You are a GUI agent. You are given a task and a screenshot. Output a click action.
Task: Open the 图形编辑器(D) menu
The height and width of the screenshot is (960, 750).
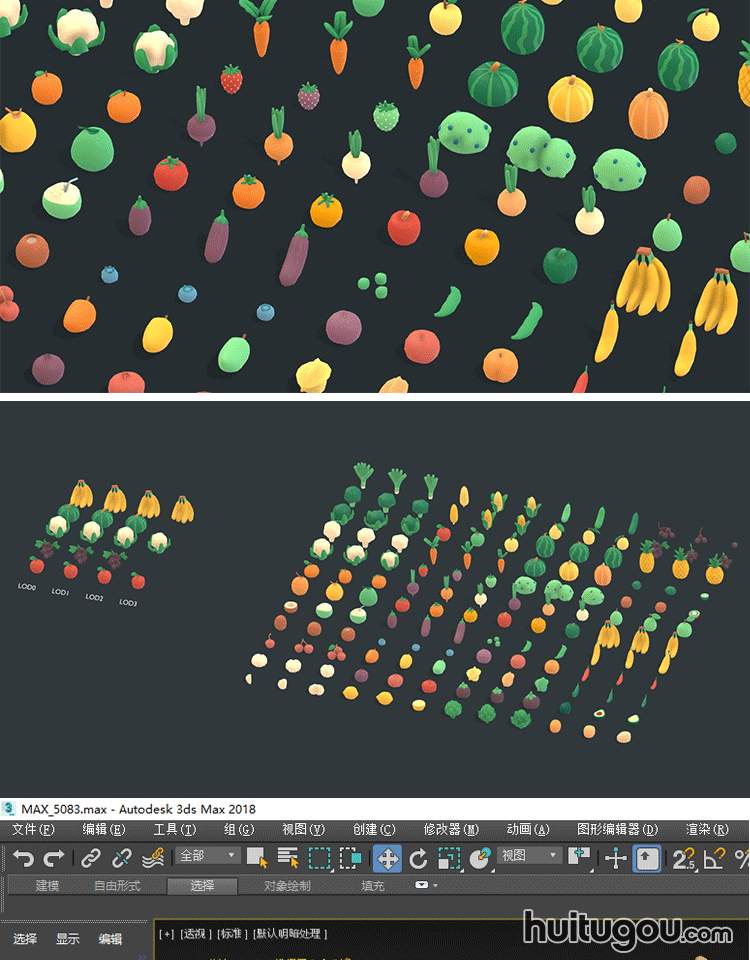(617, 830)
